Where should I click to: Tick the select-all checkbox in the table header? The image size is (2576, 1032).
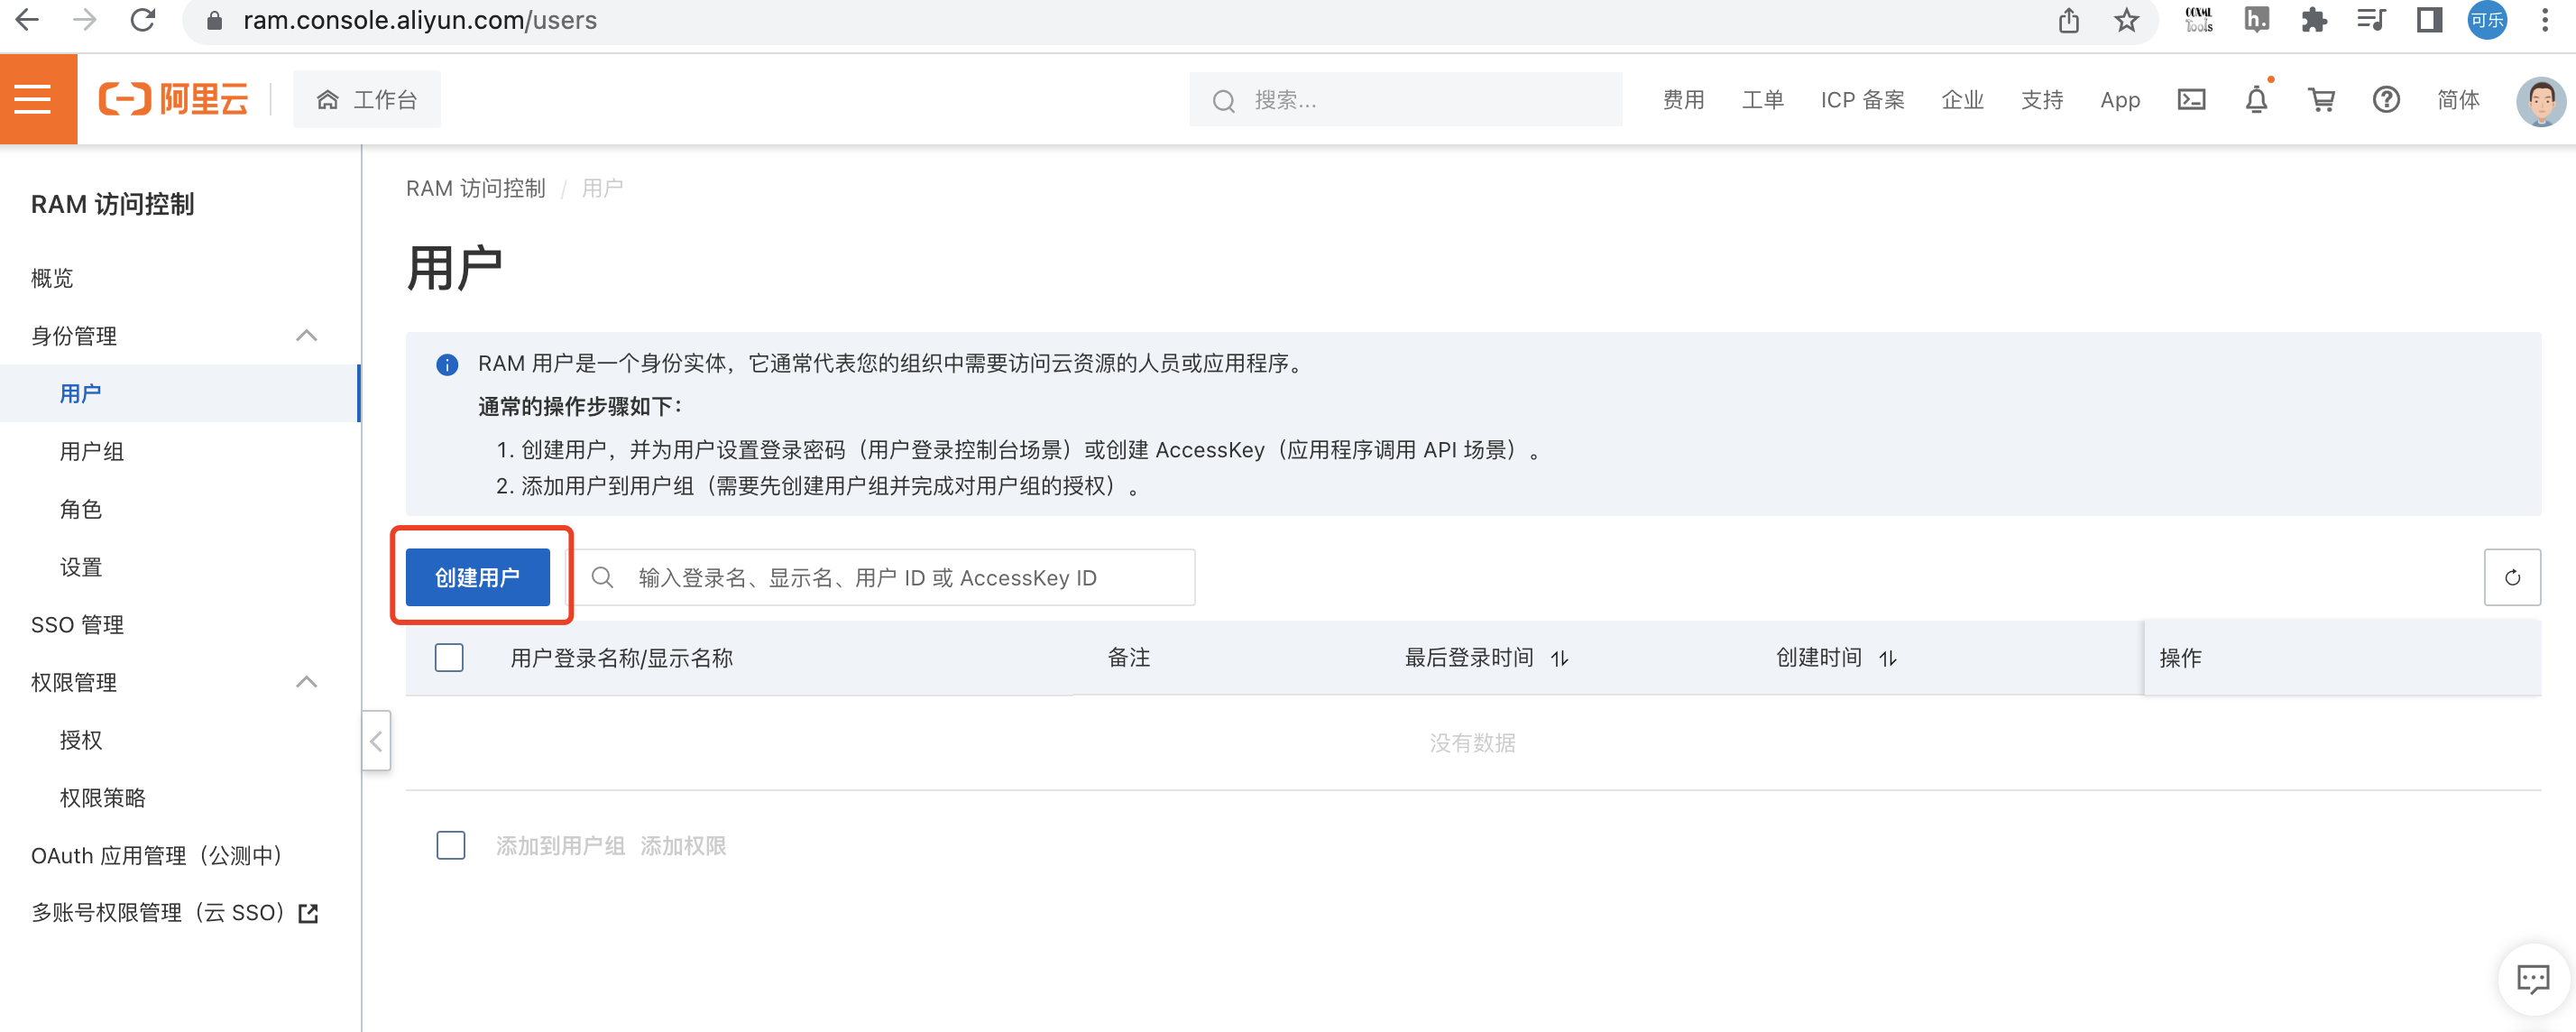pos(449,657)
